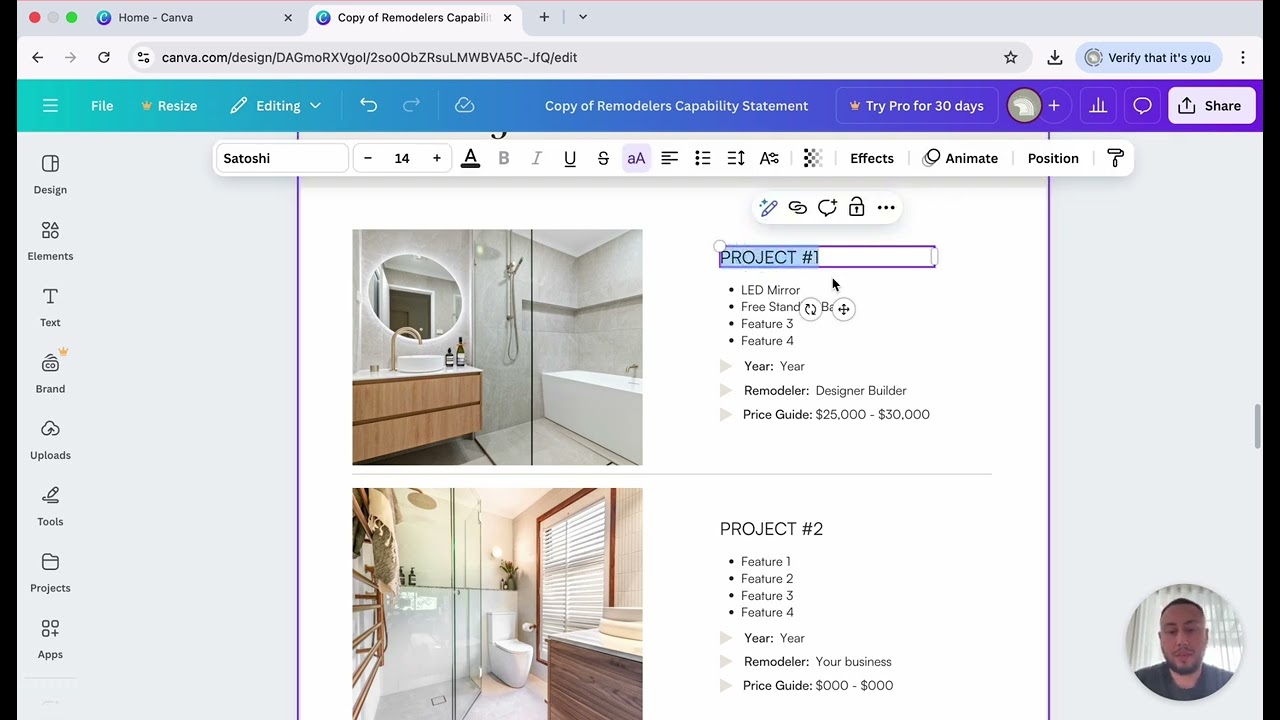Open browser downloads

[x=1055, y=57]
